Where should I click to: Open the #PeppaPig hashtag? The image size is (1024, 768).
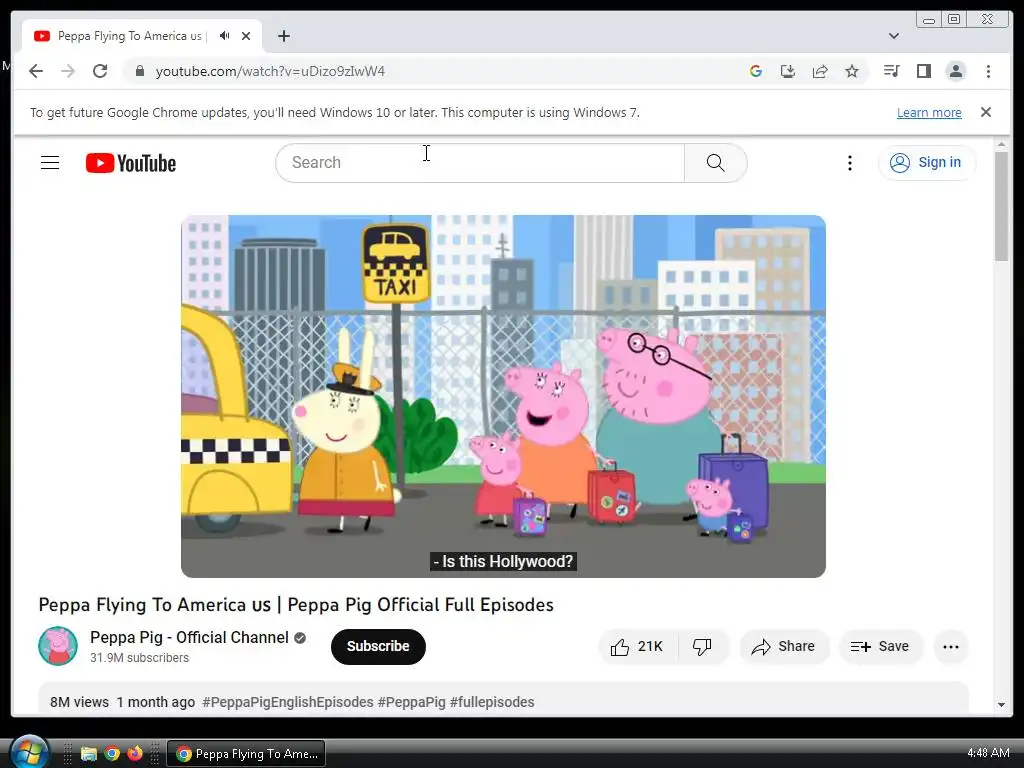coord(411,702)
